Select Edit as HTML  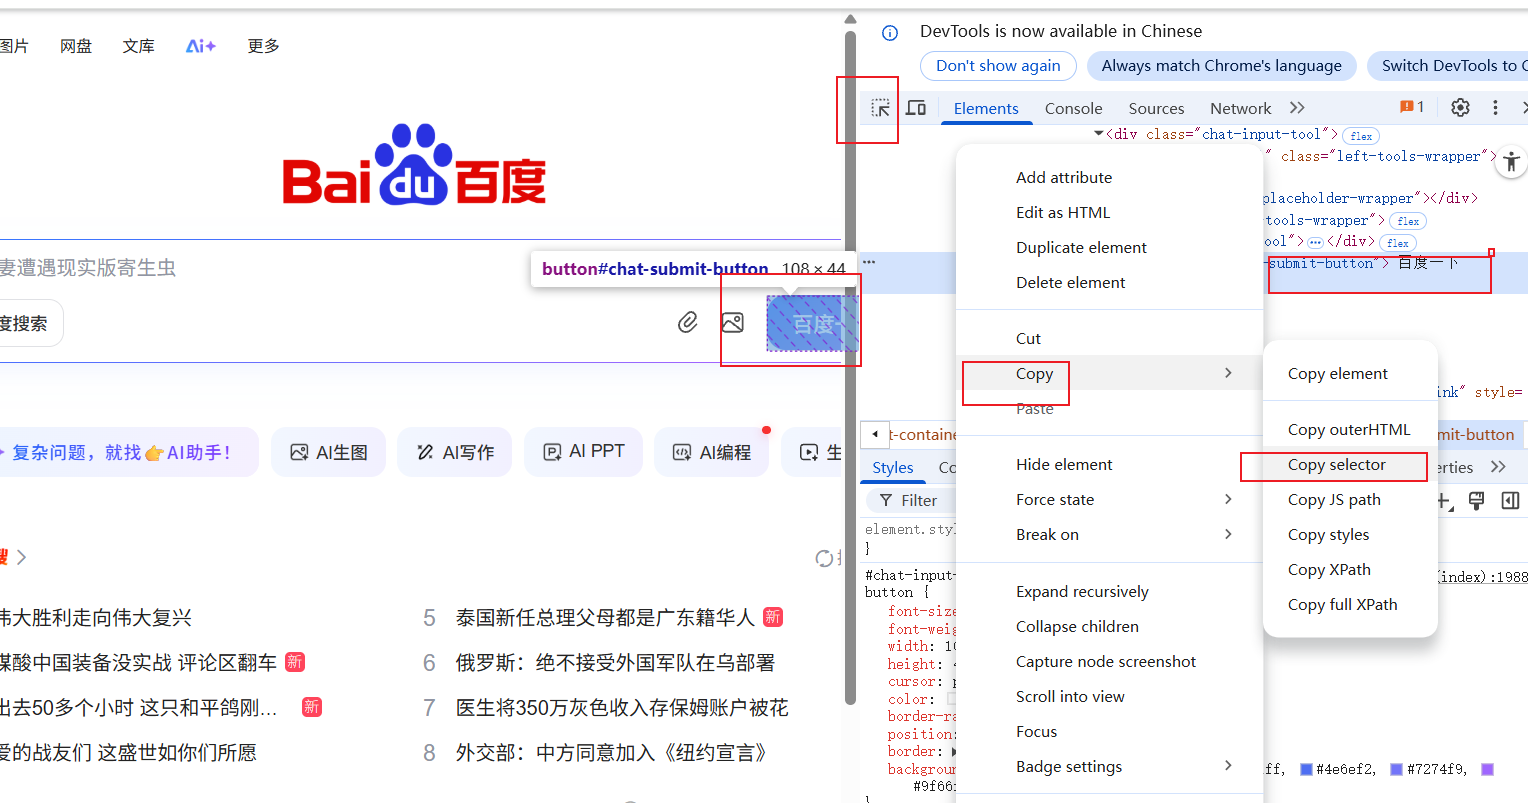pos(1110,212)
